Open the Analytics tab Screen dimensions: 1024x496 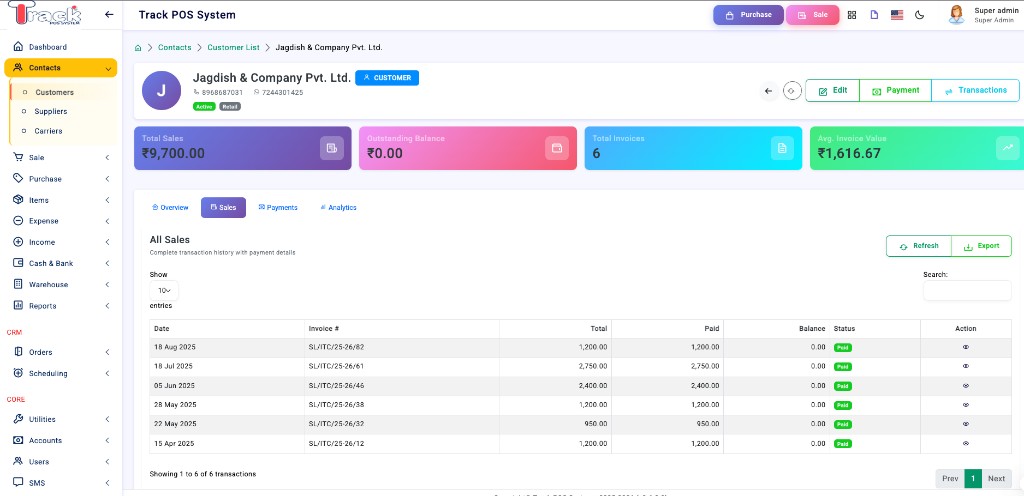click(338, 208)
